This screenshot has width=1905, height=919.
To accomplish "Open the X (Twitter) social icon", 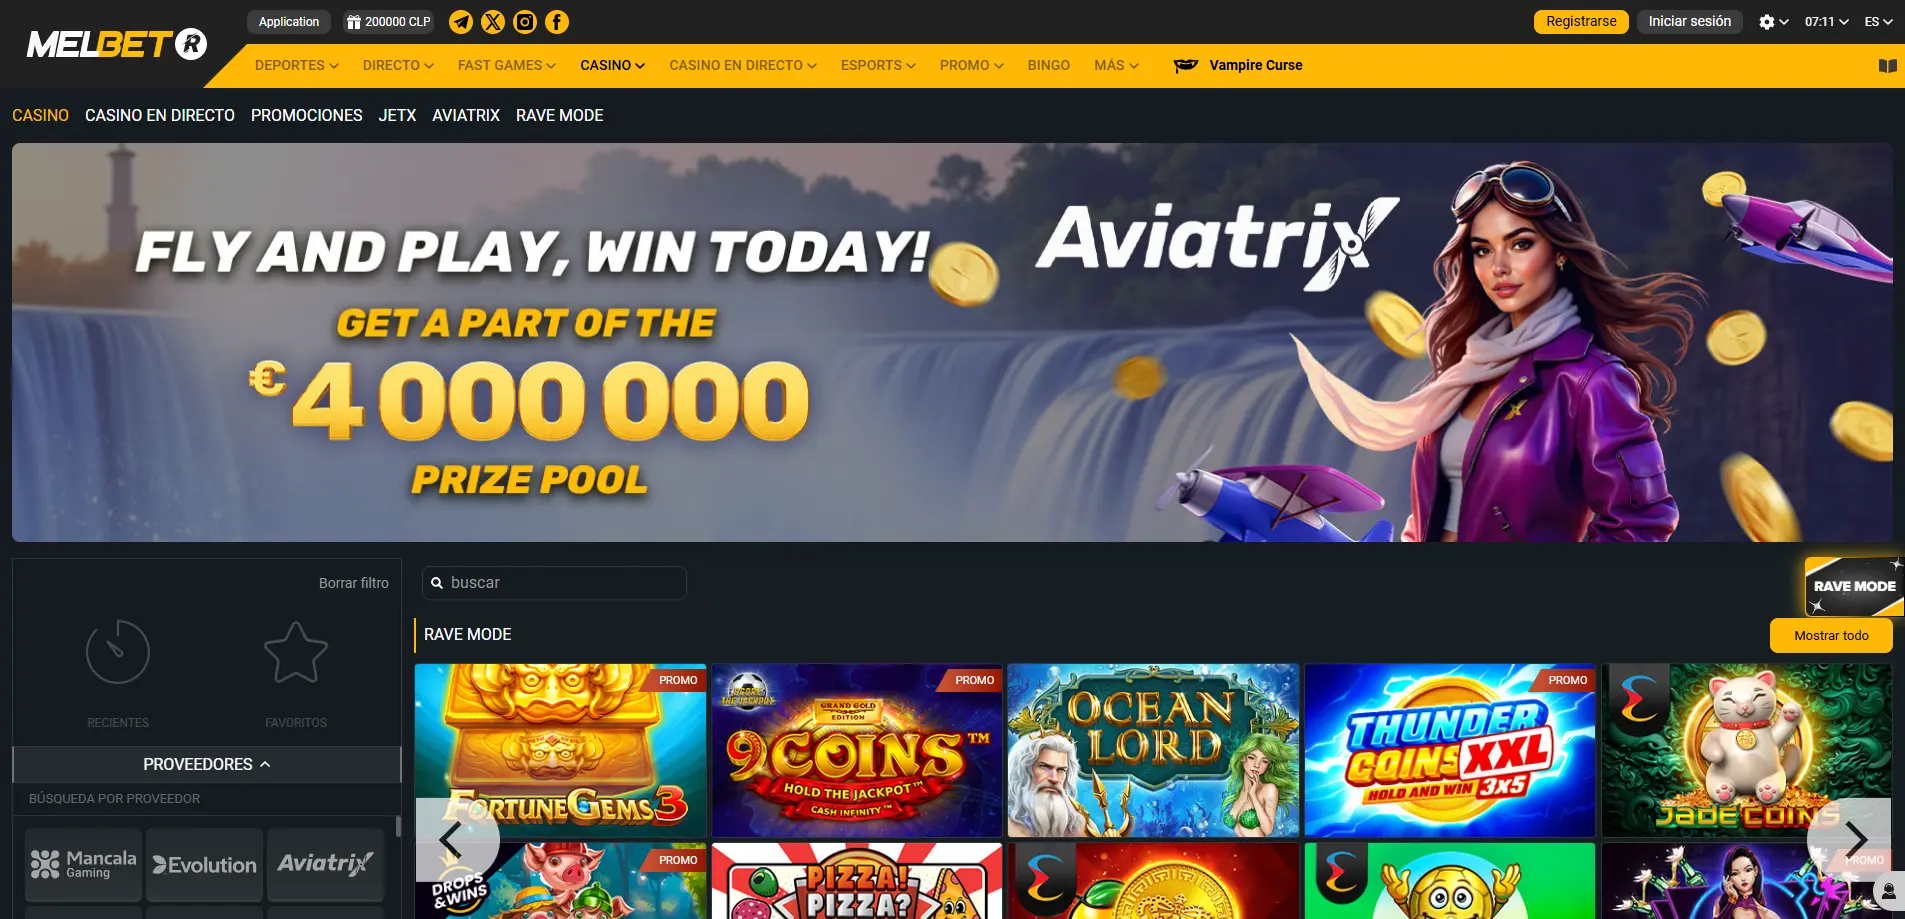I will tap(493, 22).
